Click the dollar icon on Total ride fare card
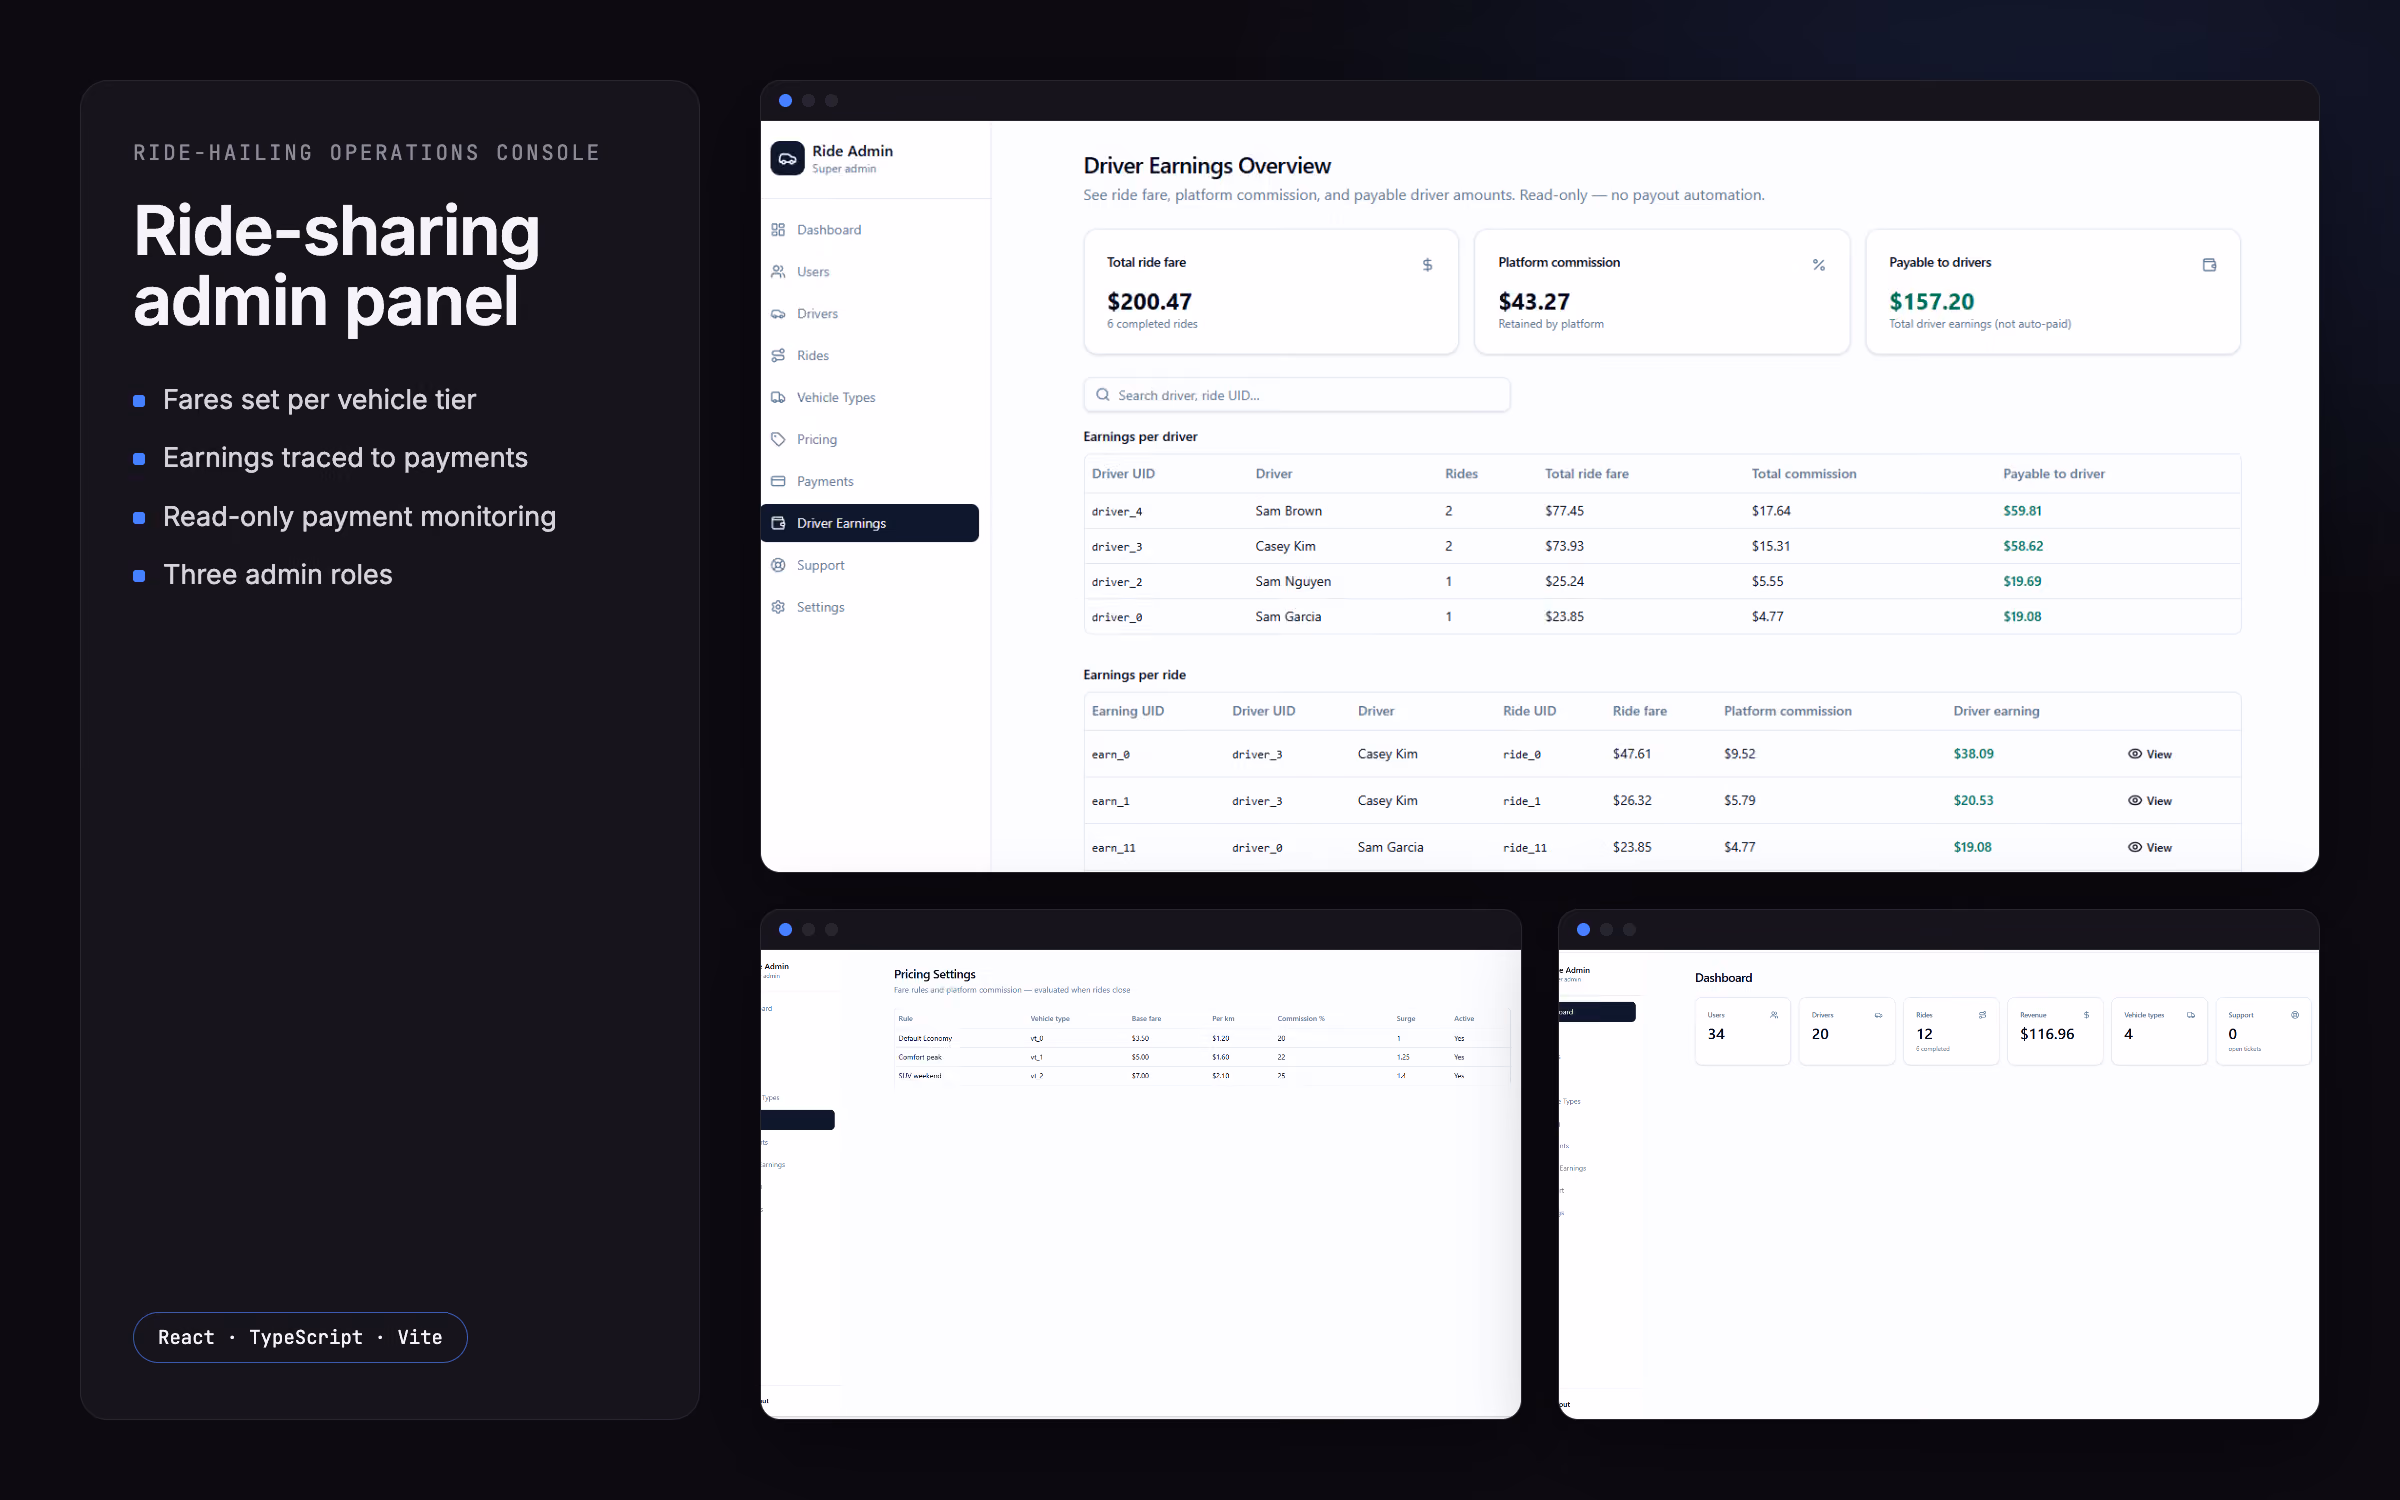Screen dimensions: 2400x1500 pyautogui.click(x=1427, y=265)
